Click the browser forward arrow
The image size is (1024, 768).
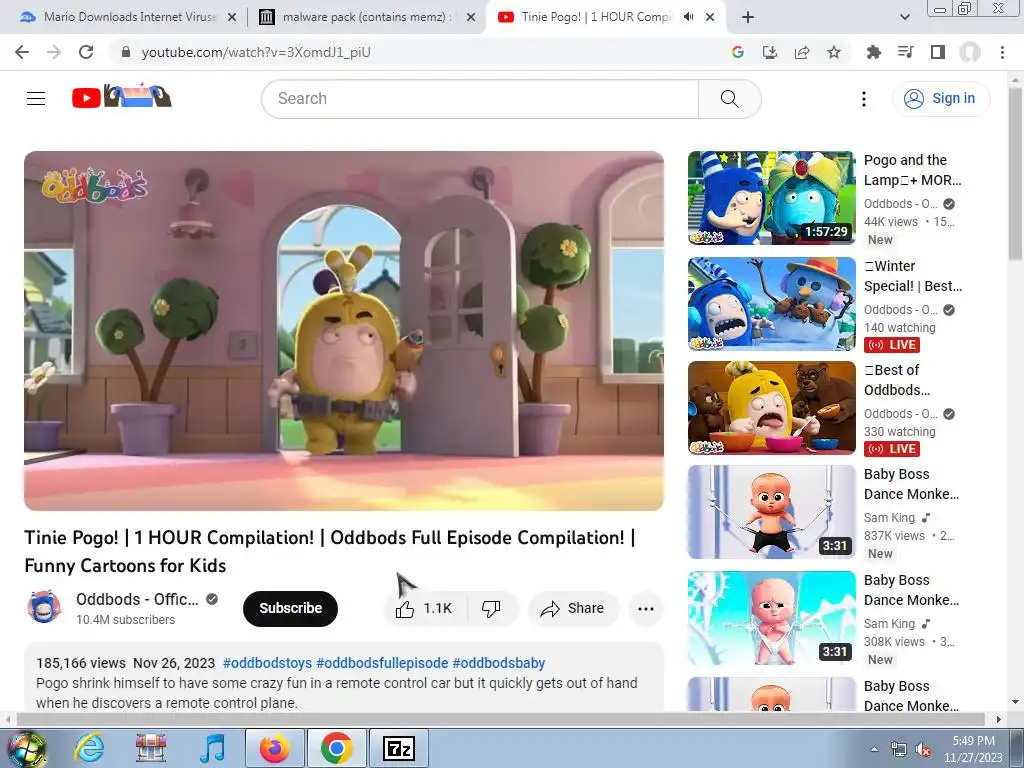54,52
